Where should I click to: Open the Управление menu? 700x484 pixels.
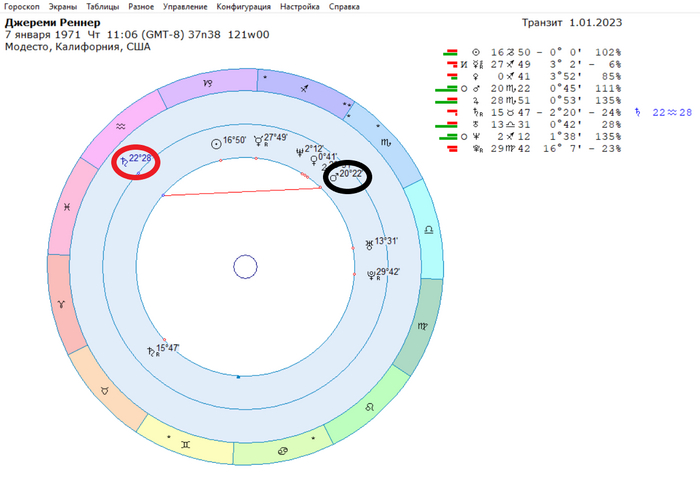(x=185, y=7)
